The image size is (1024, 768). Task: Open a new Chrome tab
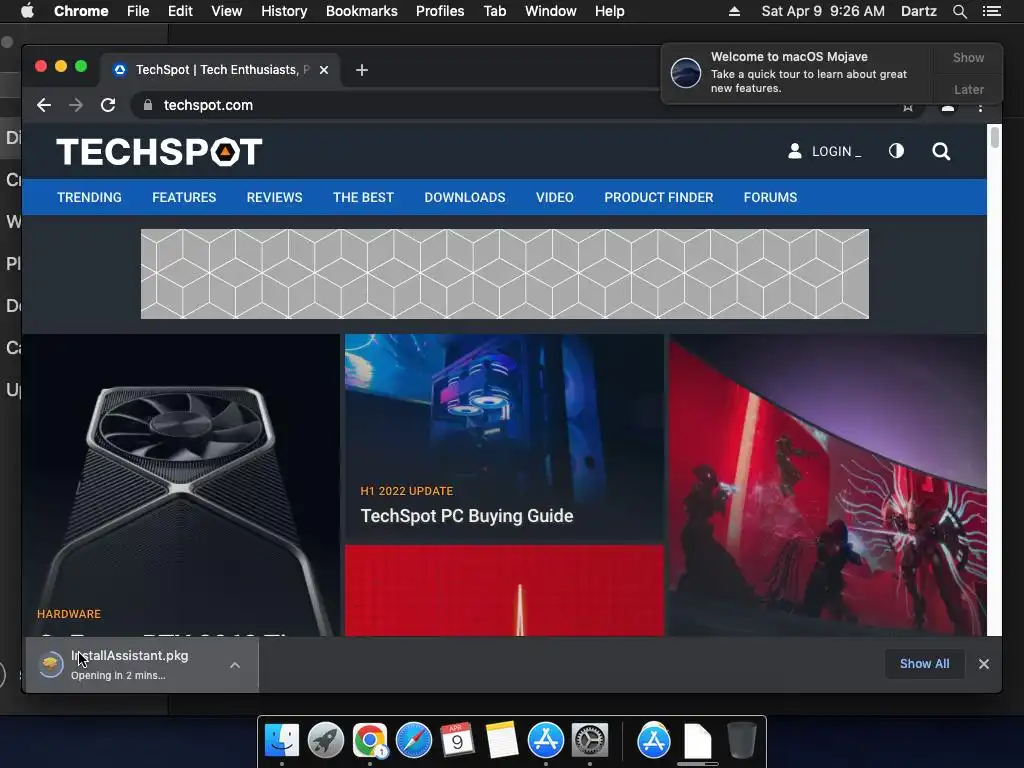pyautogui.click(x=362, y=70)
